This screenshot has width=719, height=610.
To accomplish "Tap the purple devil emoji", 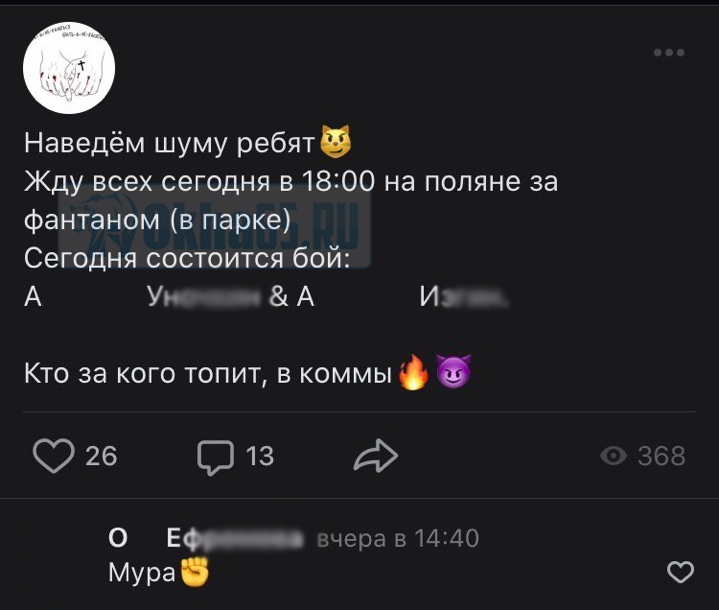I will [x=453, y=372].
